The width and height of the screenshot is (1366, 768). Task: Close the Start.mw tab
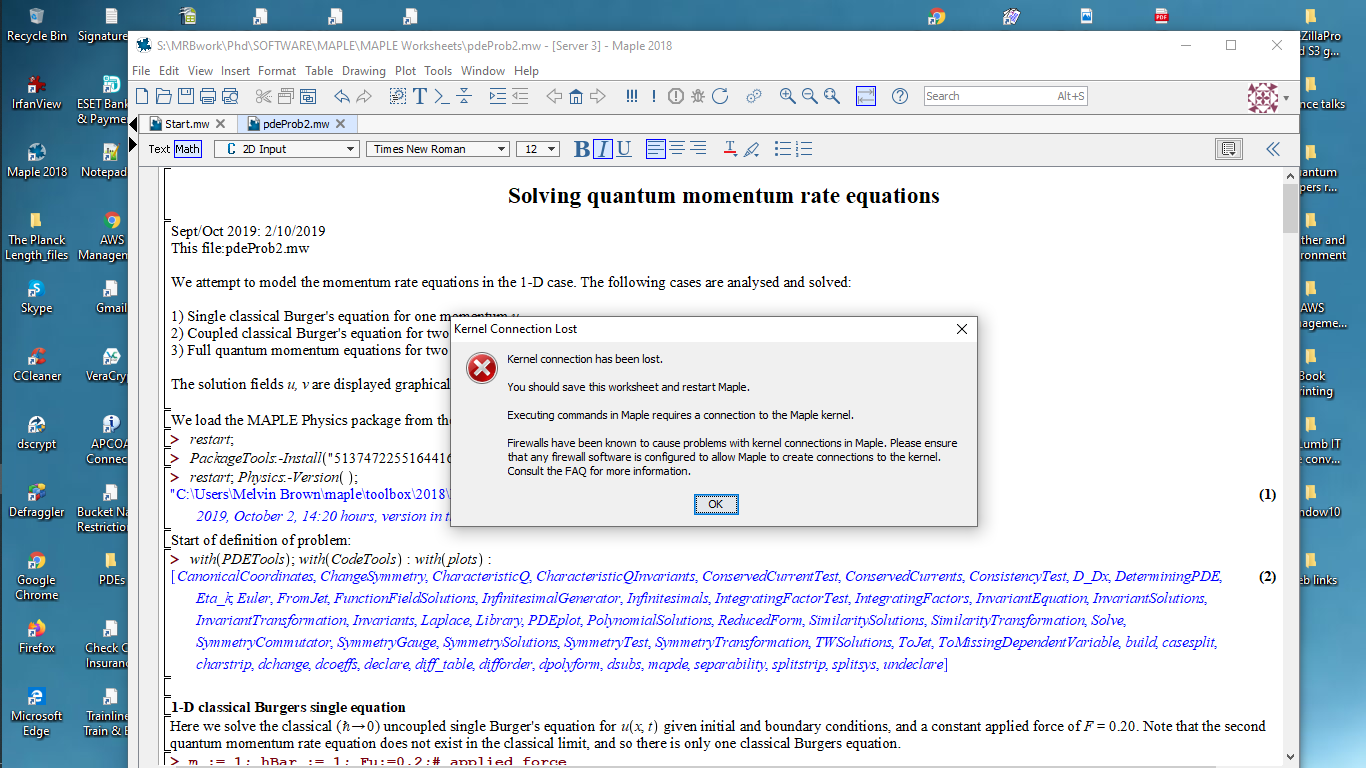[220, 124]
